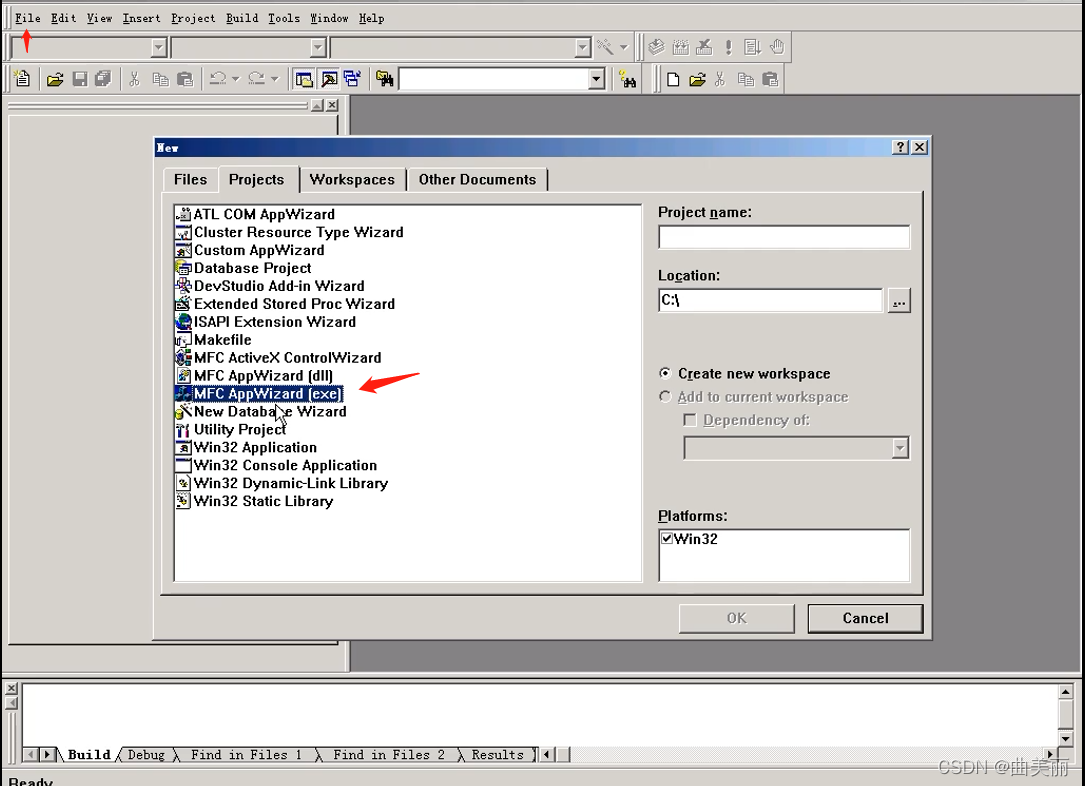Open the first WizardBar class combo dropdown

pyautogui.click(x=159, y=47)
